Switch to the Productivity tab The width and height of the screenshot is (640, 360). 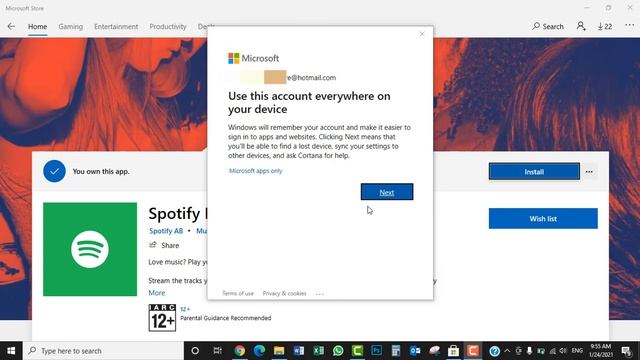(168, 27)
